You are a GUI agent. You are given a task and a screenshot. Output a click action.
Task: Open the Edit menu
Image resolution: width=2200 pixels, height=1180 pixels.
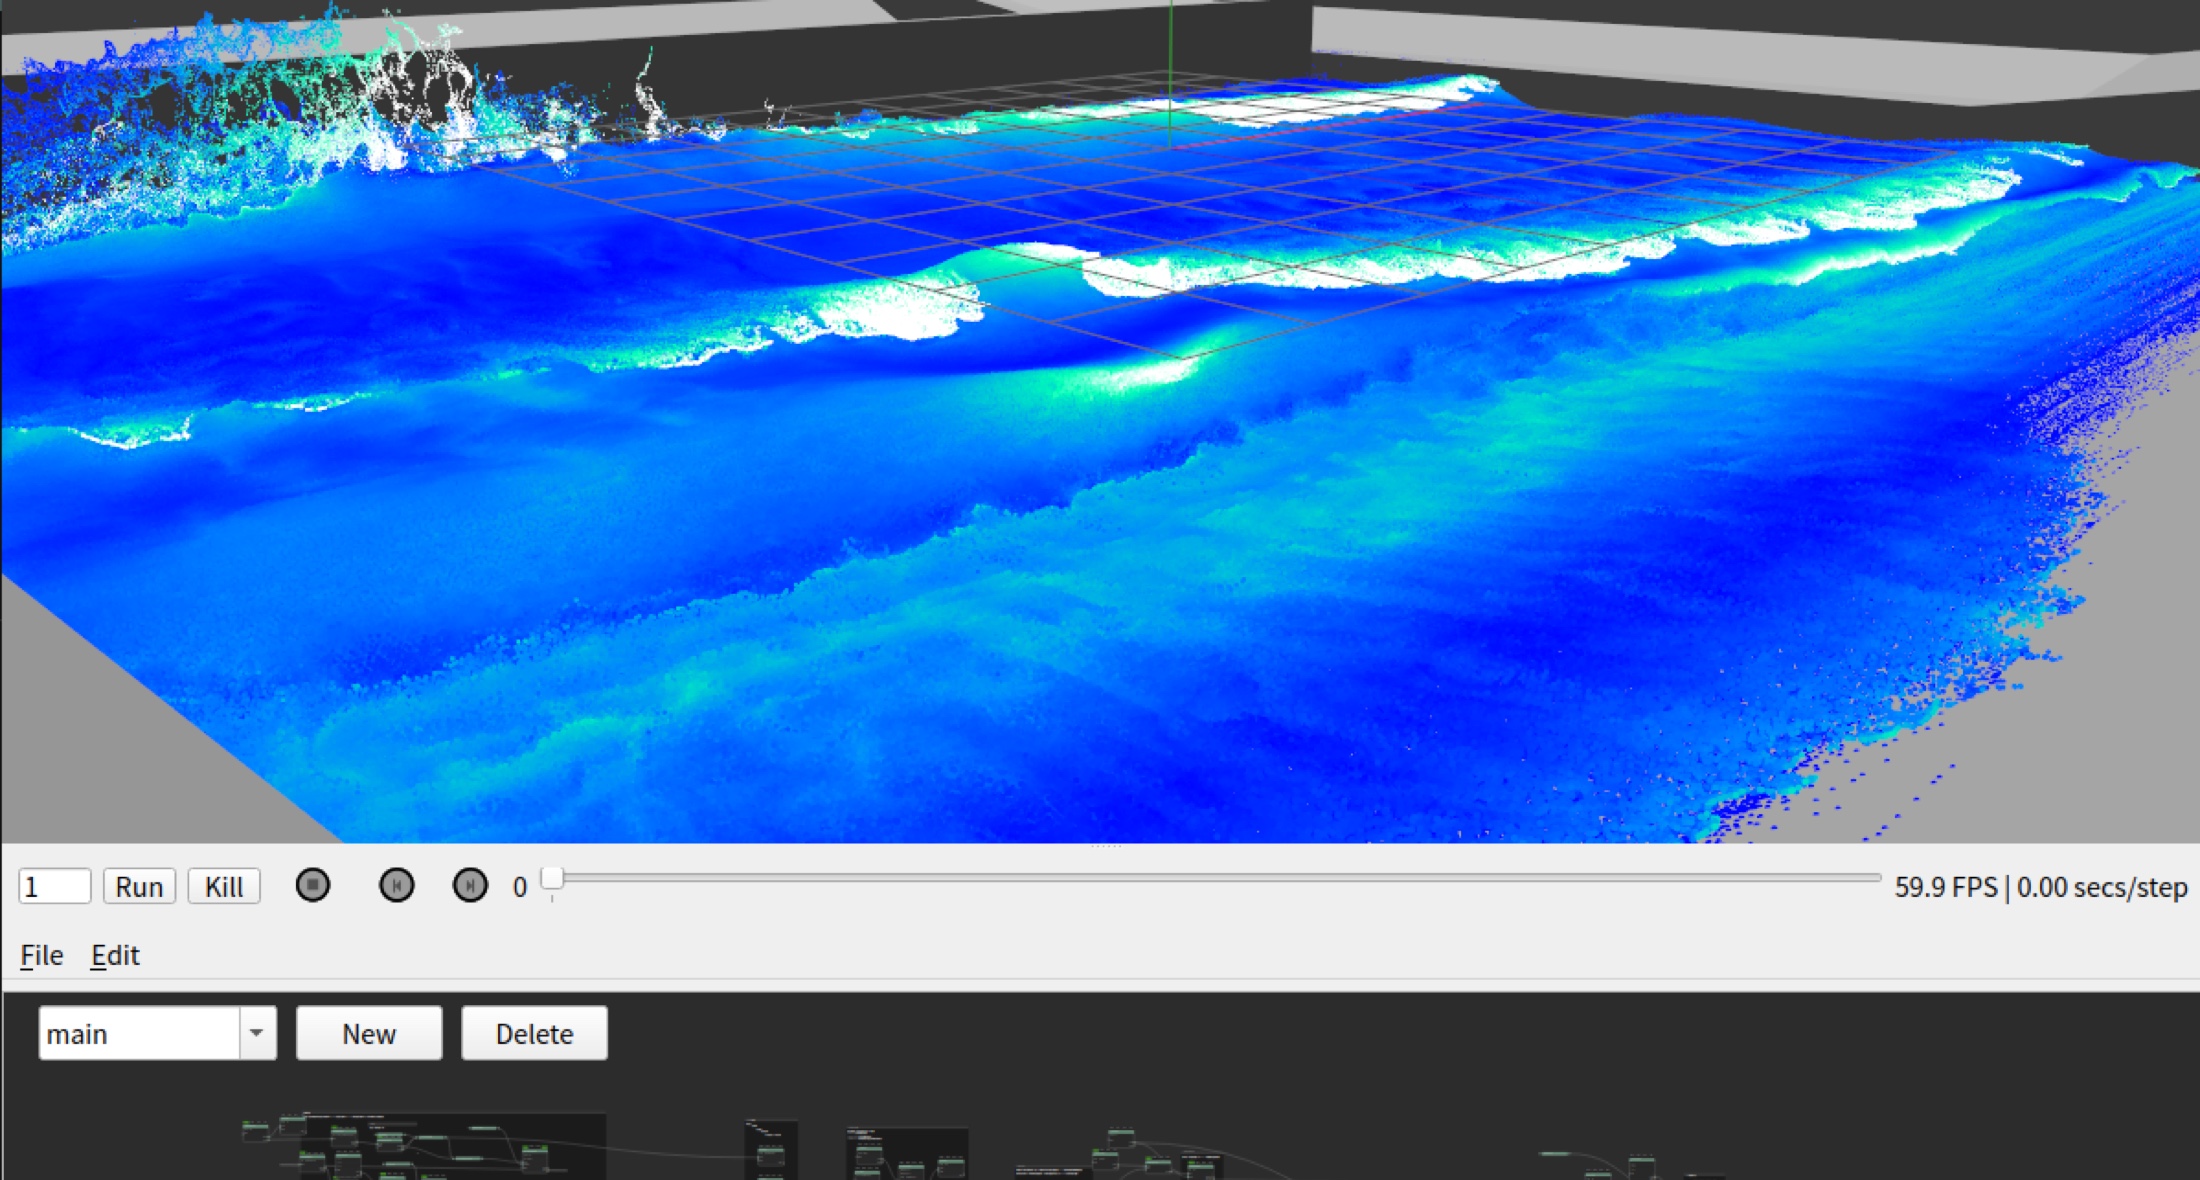pyautogui.click(x=115, y=955)
